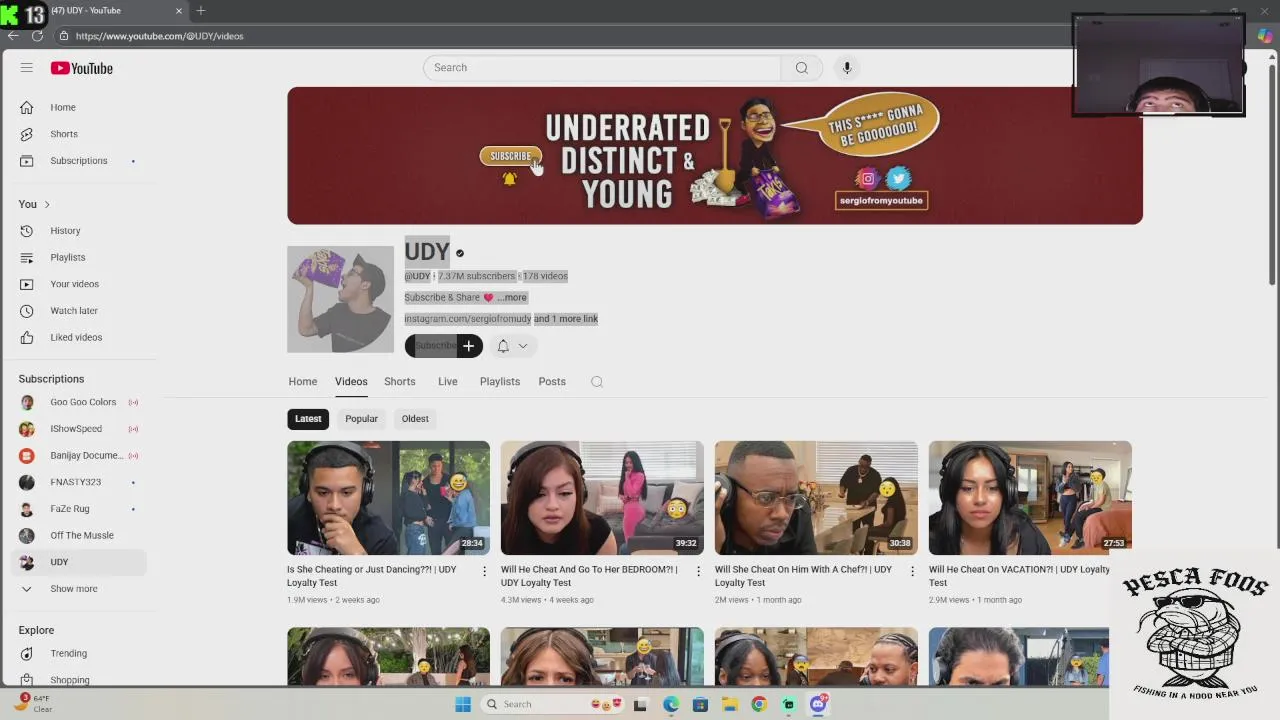
Task: Expand channel description with ...more
Action: (511, 297)
